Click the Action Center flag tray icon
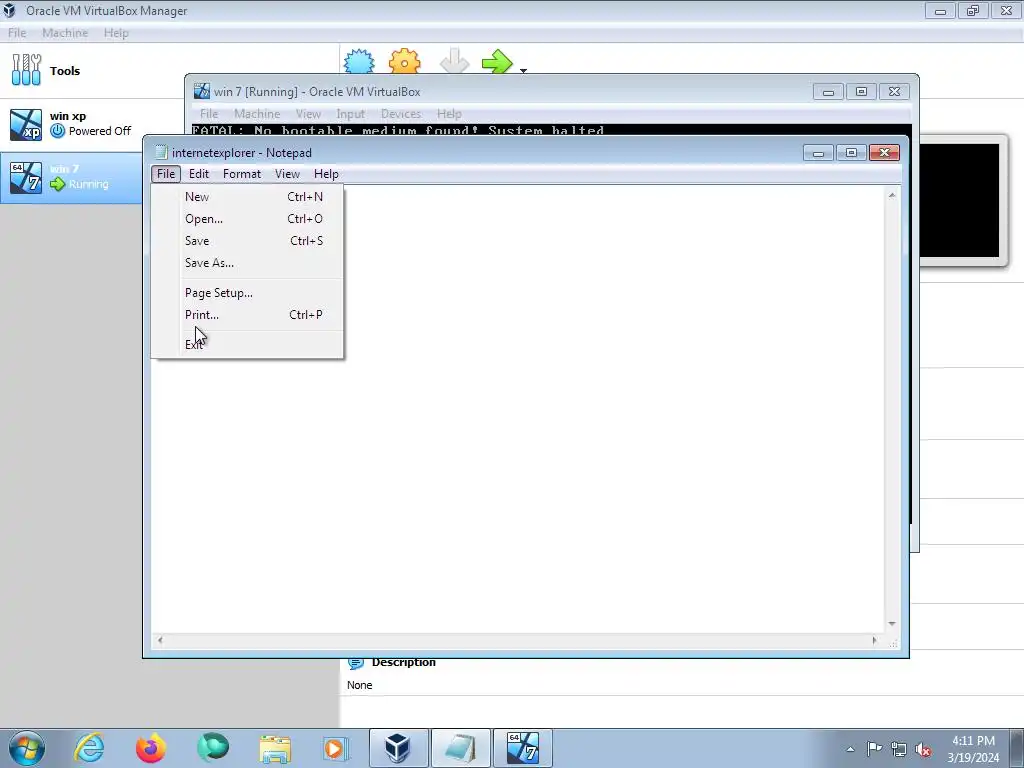Image resolution: width=1024 pixels, height=768 pixels. point(874,748)
